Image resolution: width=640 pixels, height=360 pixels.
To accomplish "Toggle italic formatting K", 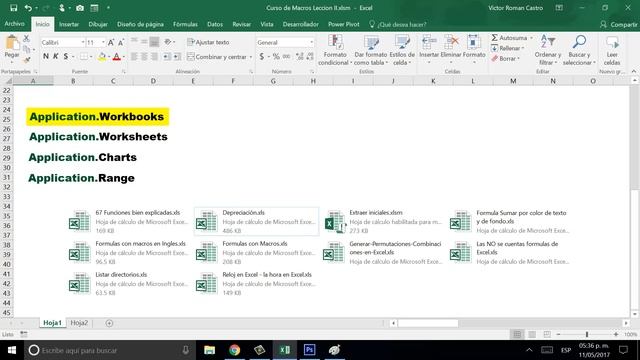I will coord(56,56).
